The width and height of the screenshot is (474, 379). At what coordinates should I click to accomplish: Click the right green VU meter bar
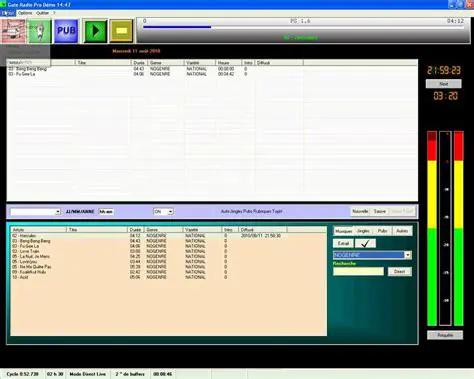(x=459, y=228)
